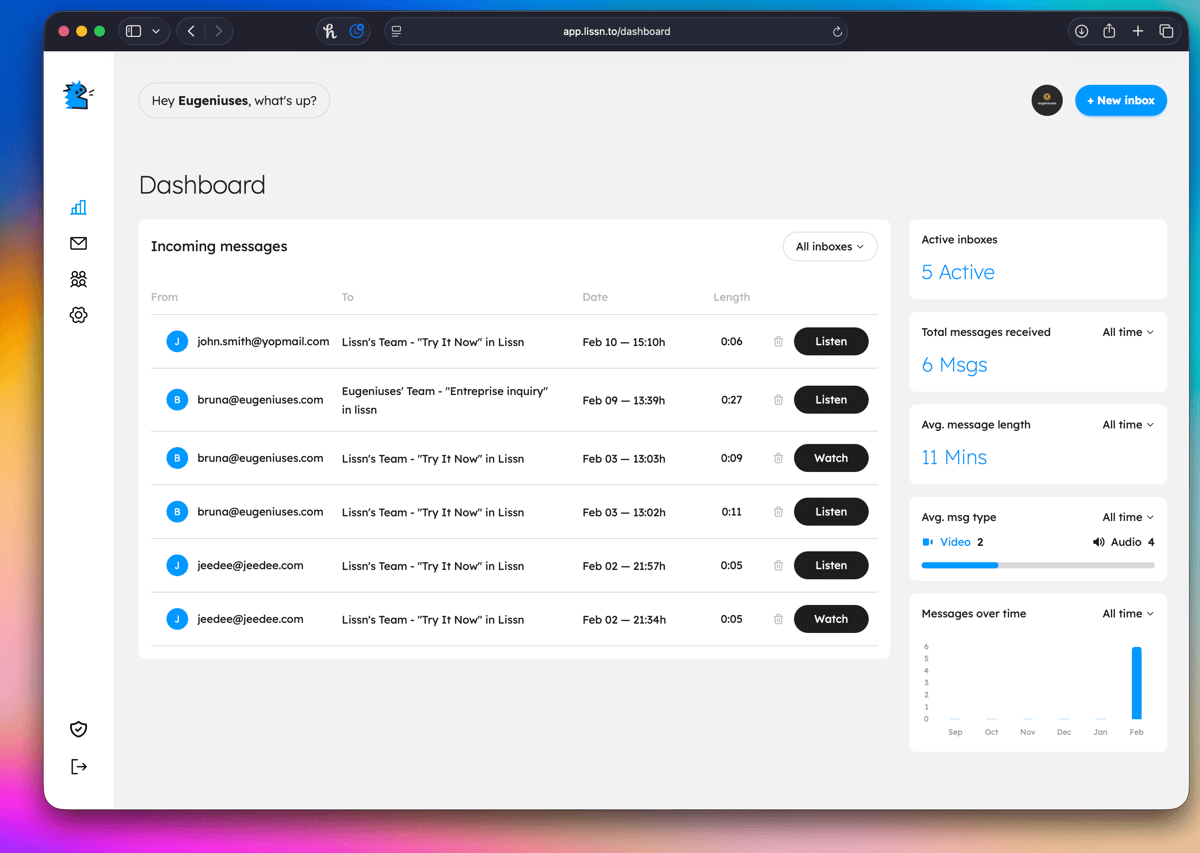Go forward with Safari forward arrow

pyautogui.click(x=219, y=32)
